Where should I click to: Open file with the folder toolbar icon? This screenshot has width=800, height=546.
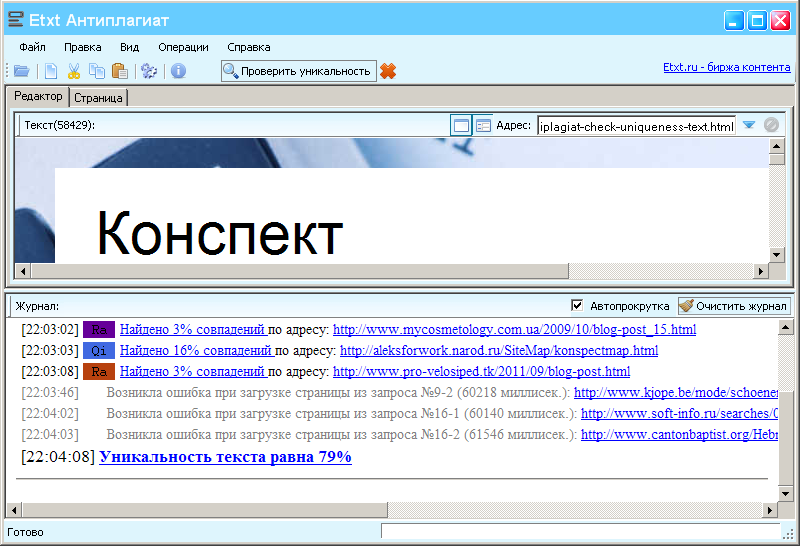(x=22, y=71)
